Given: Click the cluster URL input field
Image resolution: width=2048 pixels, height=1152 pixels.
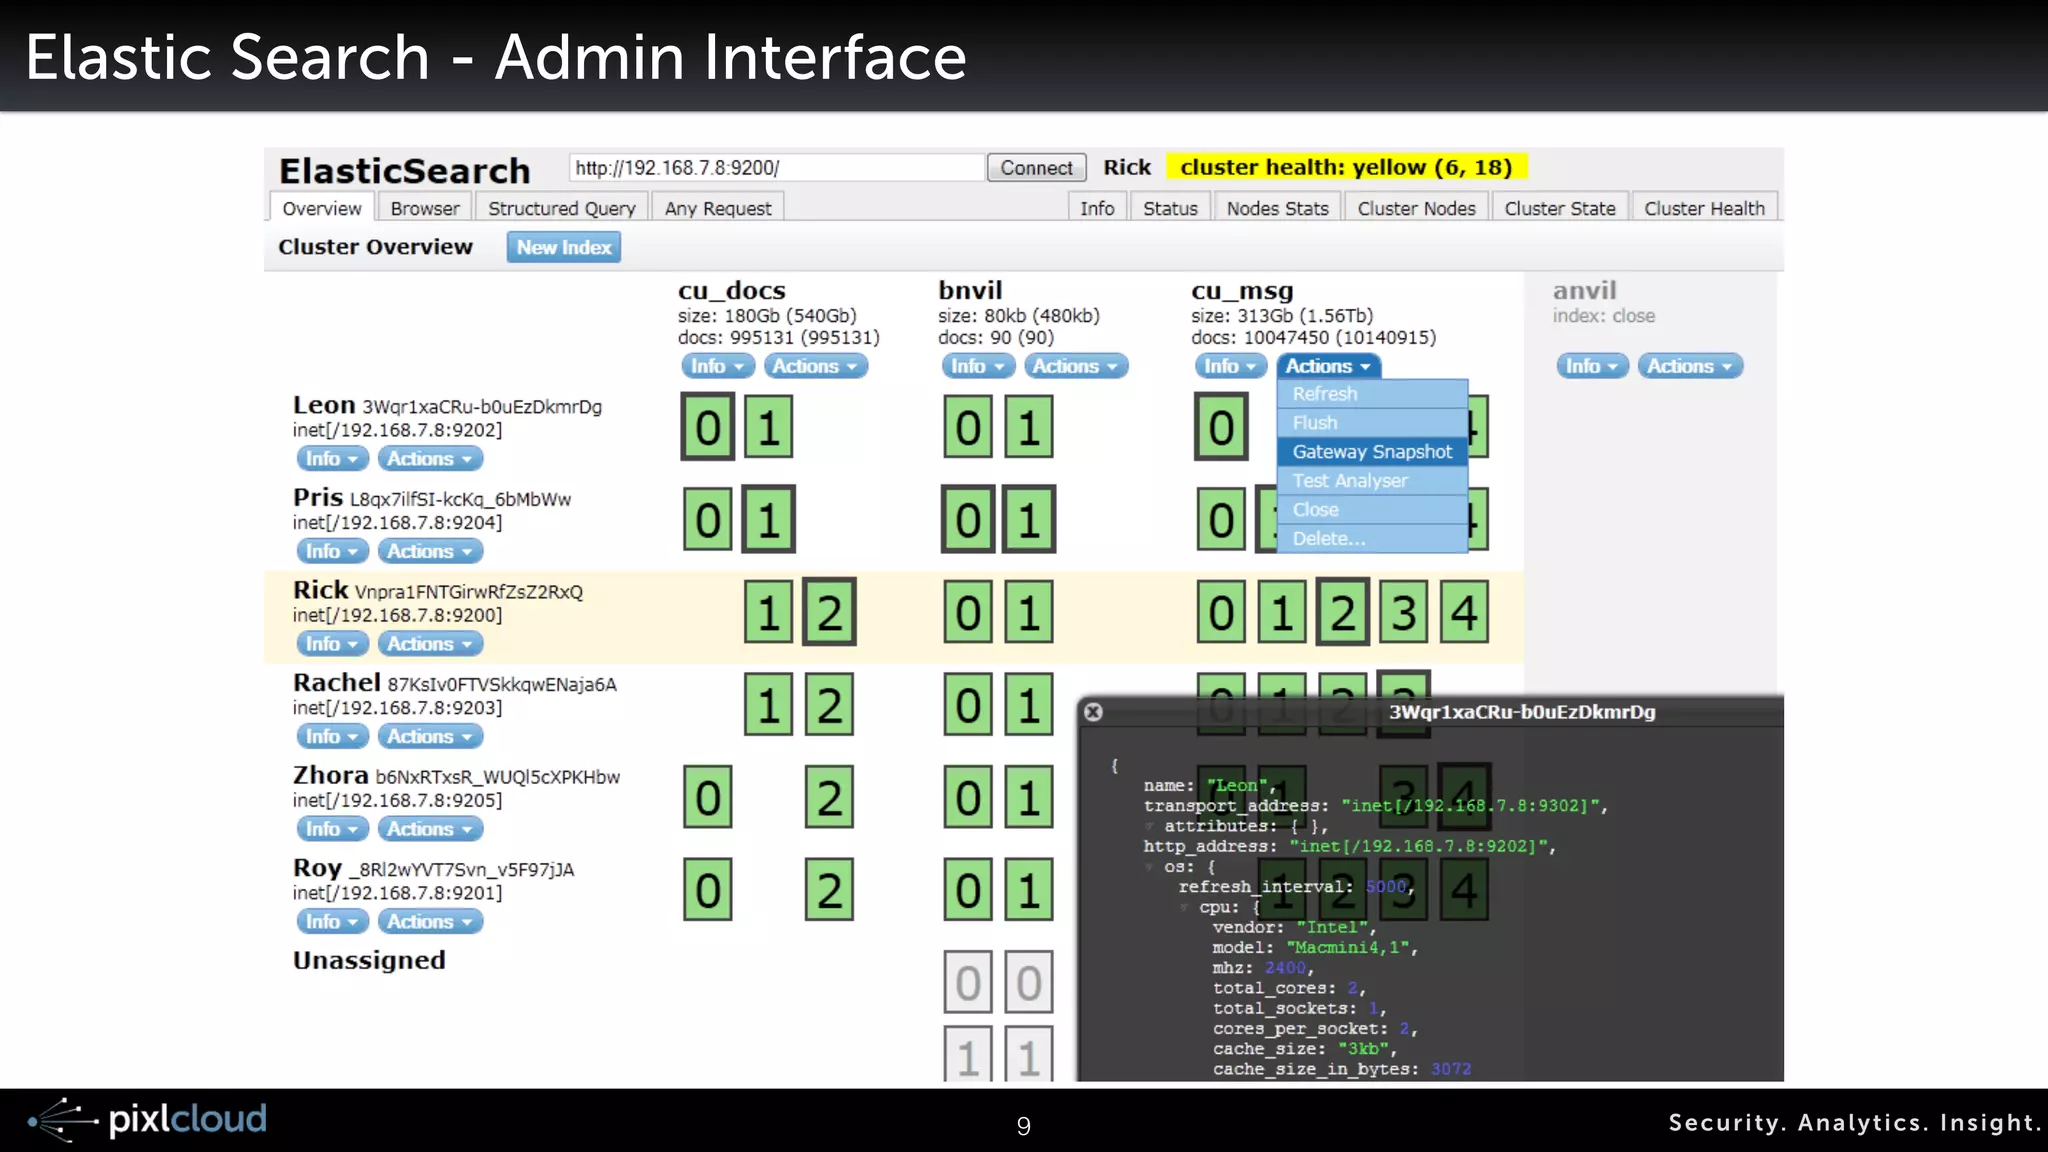Looking at the screenshot, I should point(776,168).
